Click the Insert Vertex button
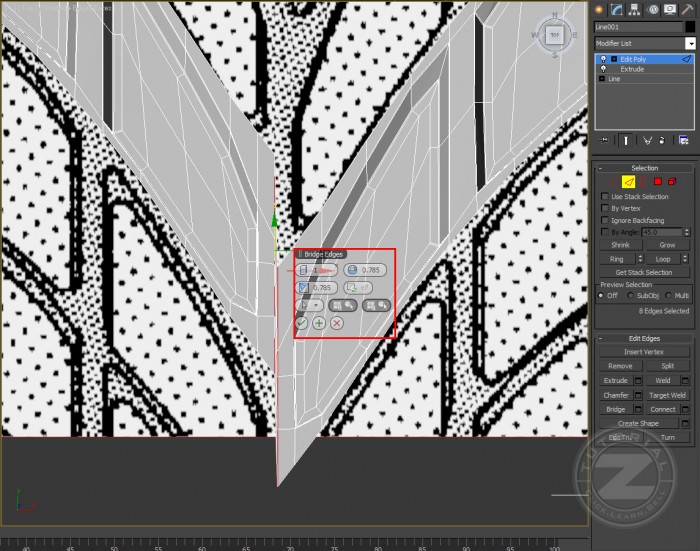Image resolution: width=700 pixels, height=551 pixels. click(x=643, y=352)
